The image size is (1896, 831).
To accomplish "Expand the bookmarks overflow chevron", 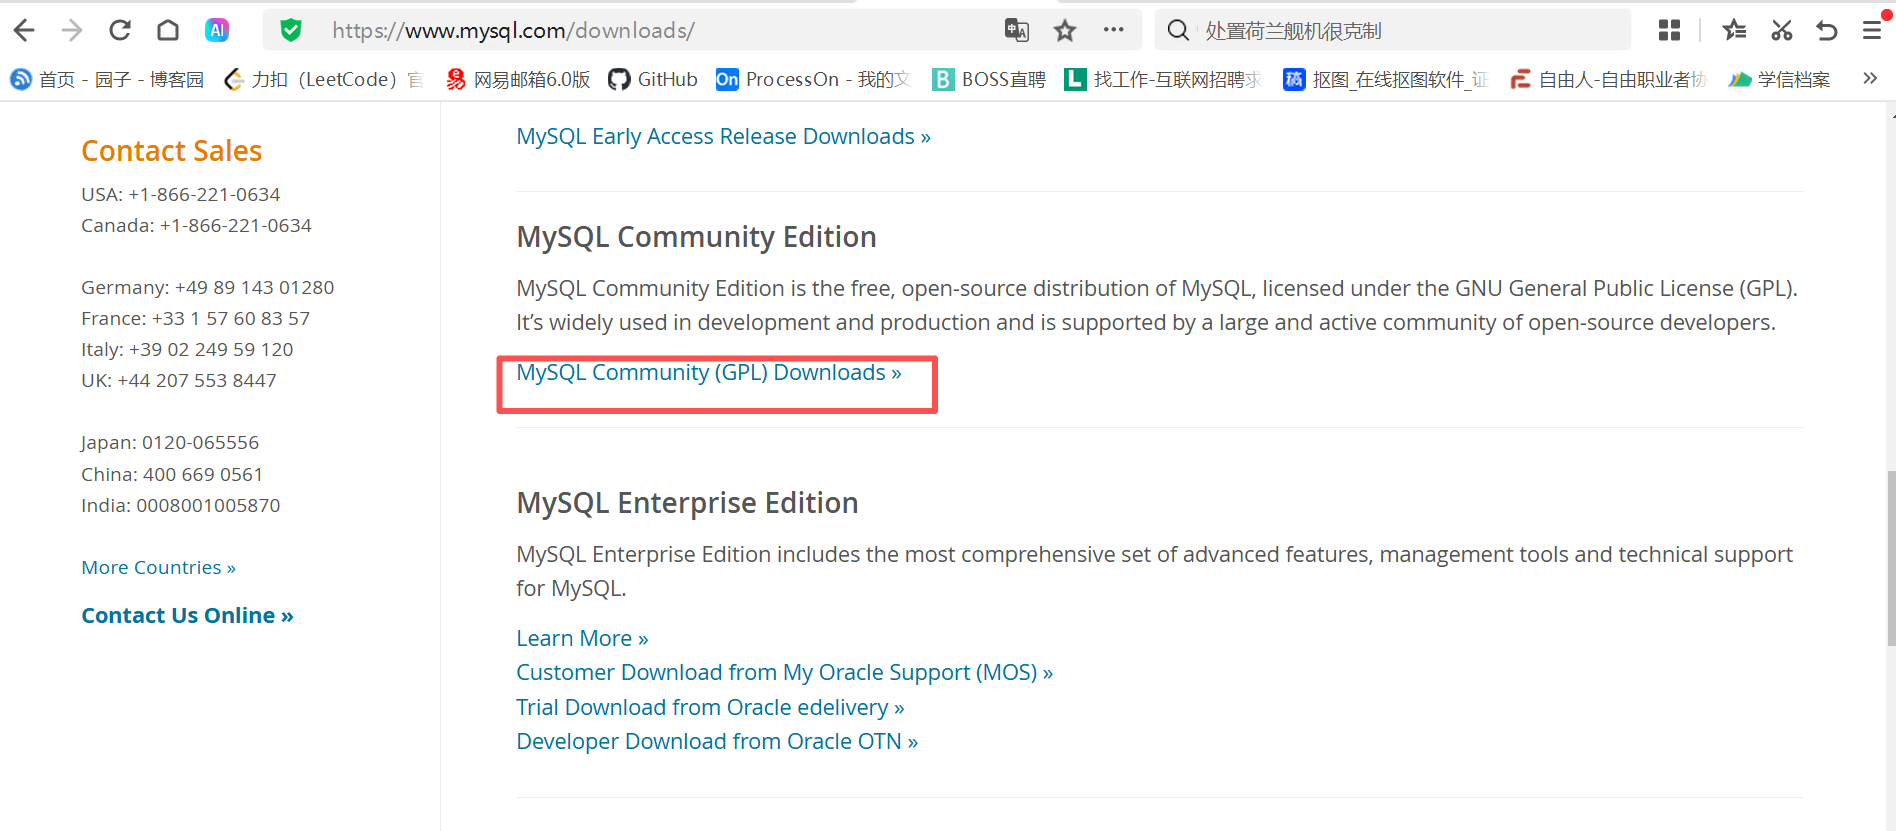I will 1870,78.
